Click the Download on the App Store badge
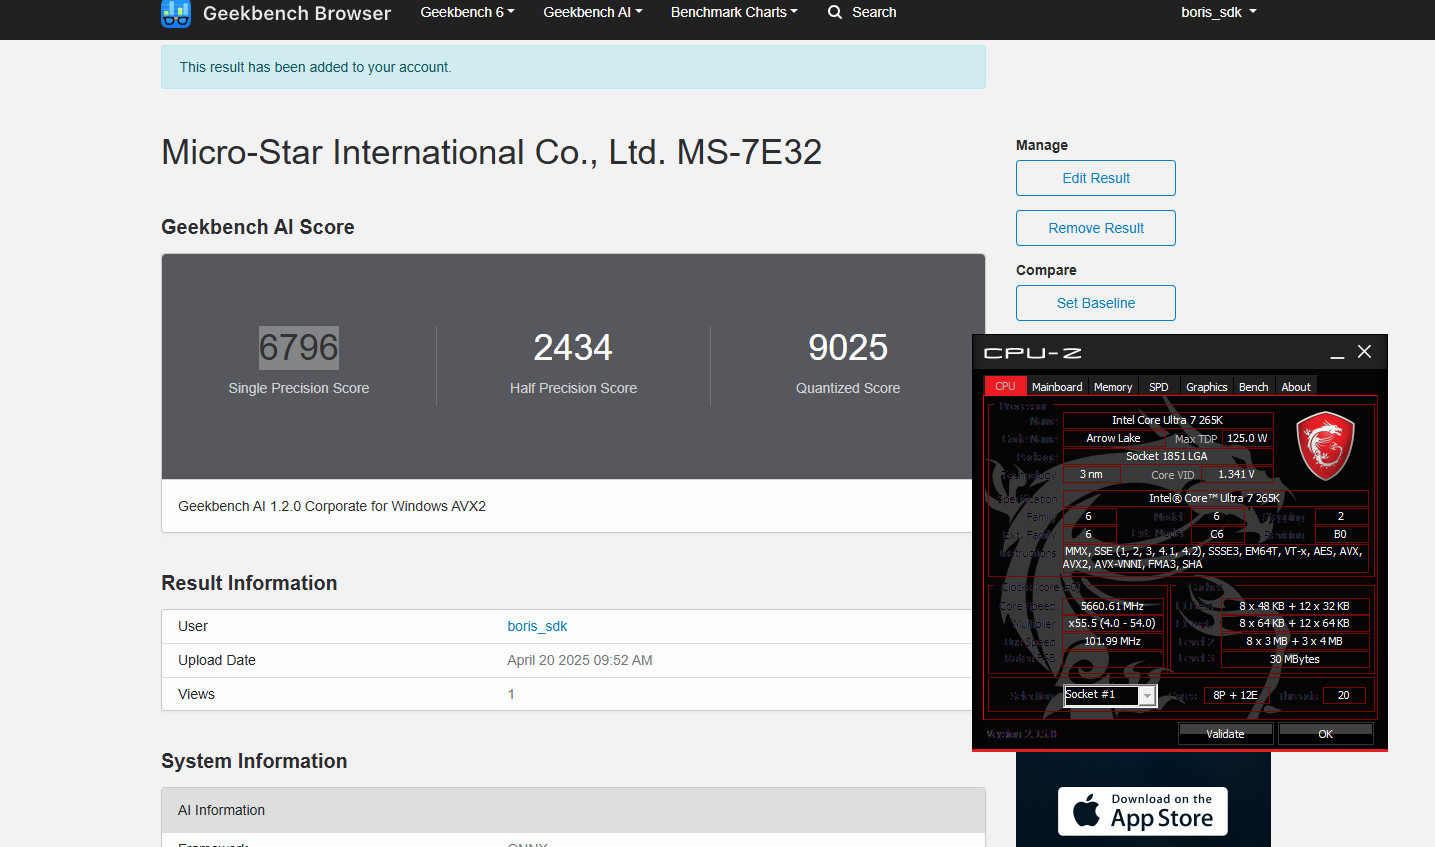This screenshot has height=847, width=1435. click(1143, 811)
